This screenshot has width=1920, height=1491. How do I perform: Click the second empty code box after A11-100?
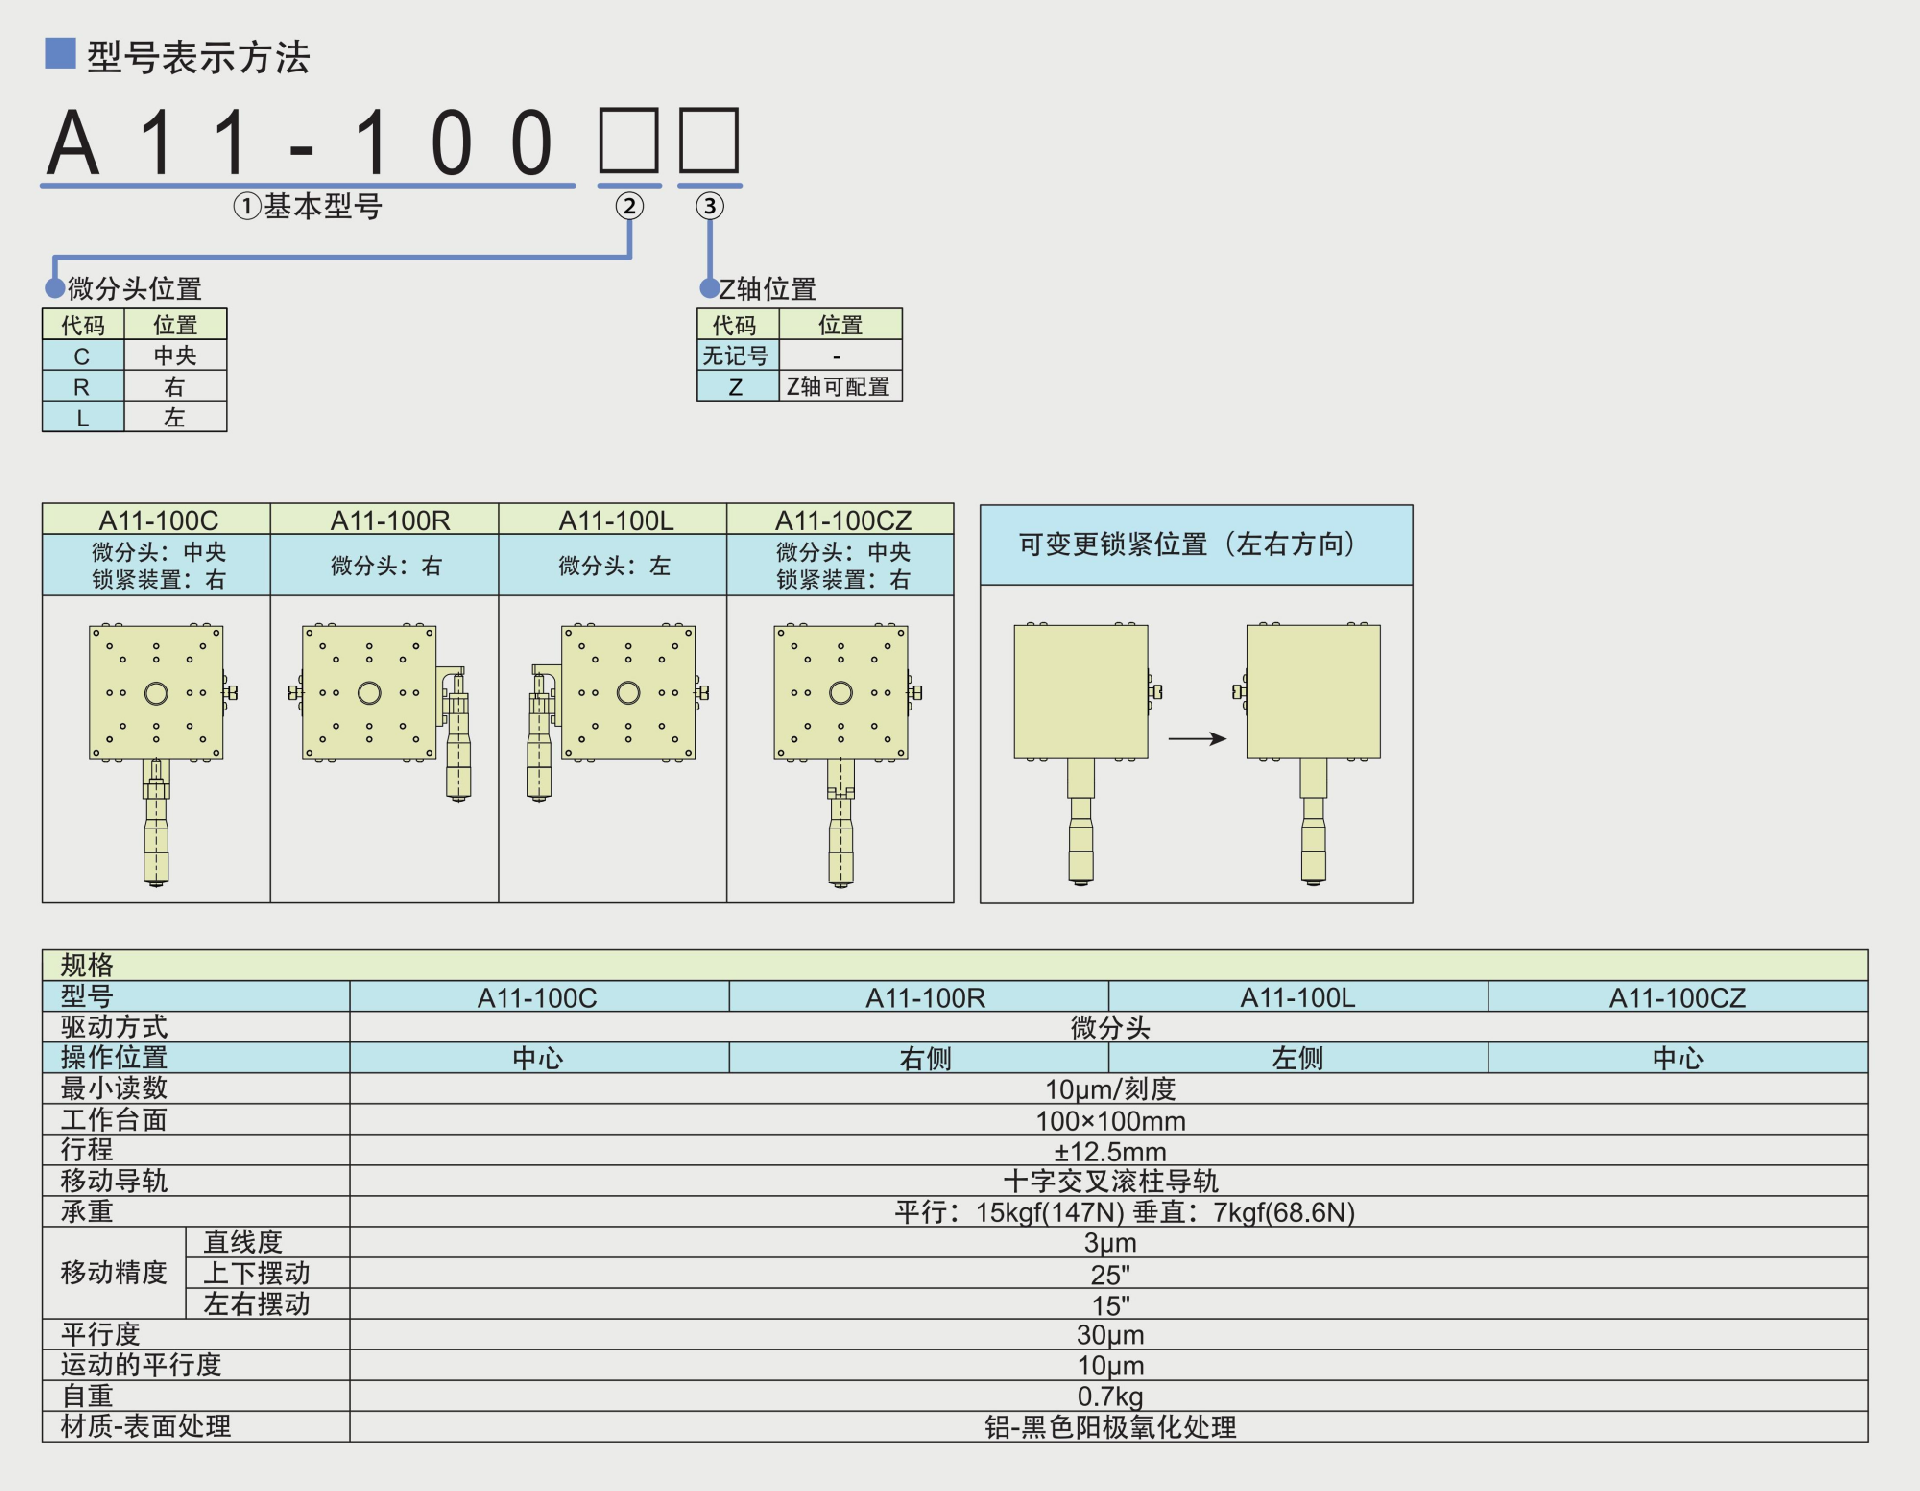click(x=709, y=141)
